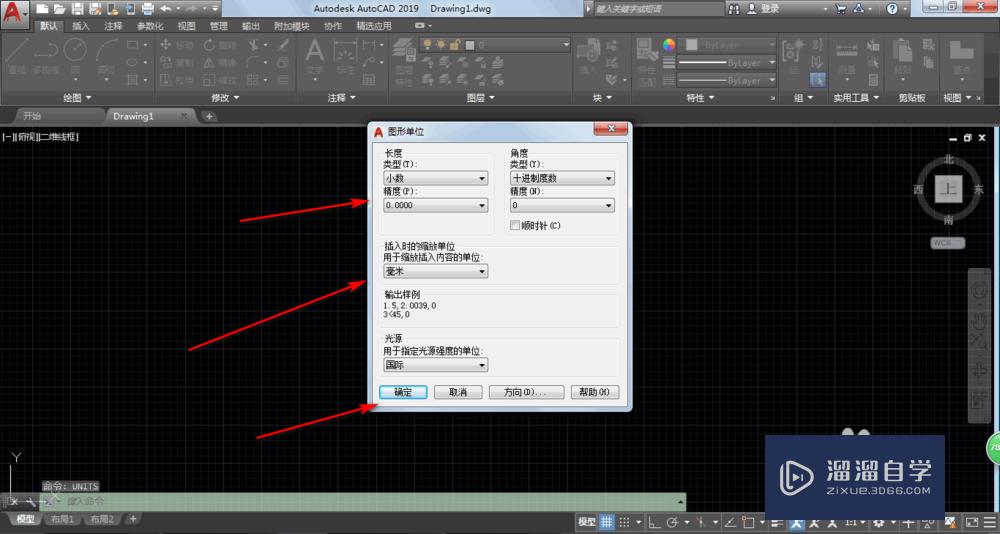Toggle lineweight display in status bar

(x=777, y=522)
